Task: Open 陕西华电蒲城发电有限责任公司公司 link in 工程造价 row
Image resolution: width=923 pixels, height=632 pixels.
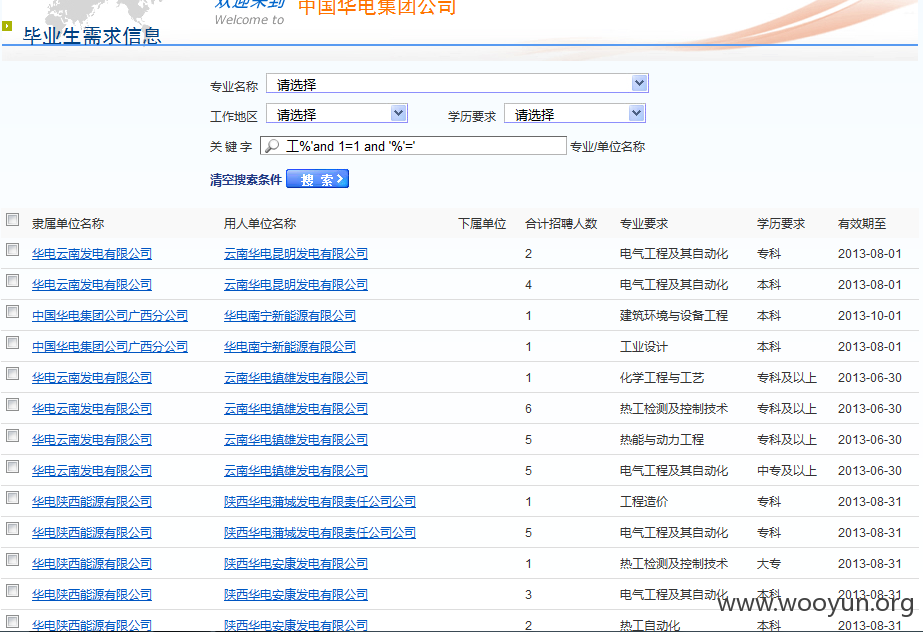Action: pos(320,502)
